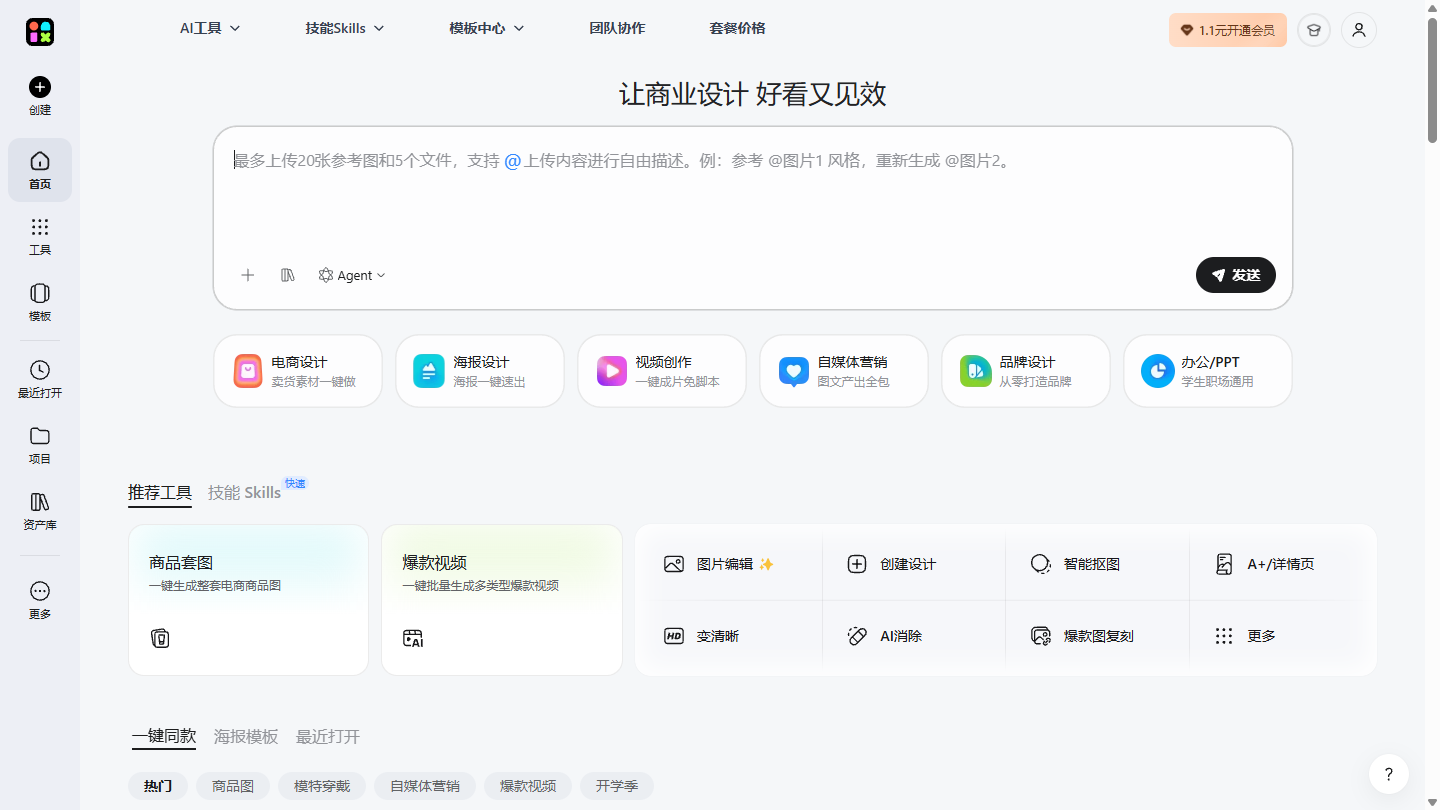Open the A+/详情页 tool
Viewport: 1440px width, 810px height.
point(1281,564)
